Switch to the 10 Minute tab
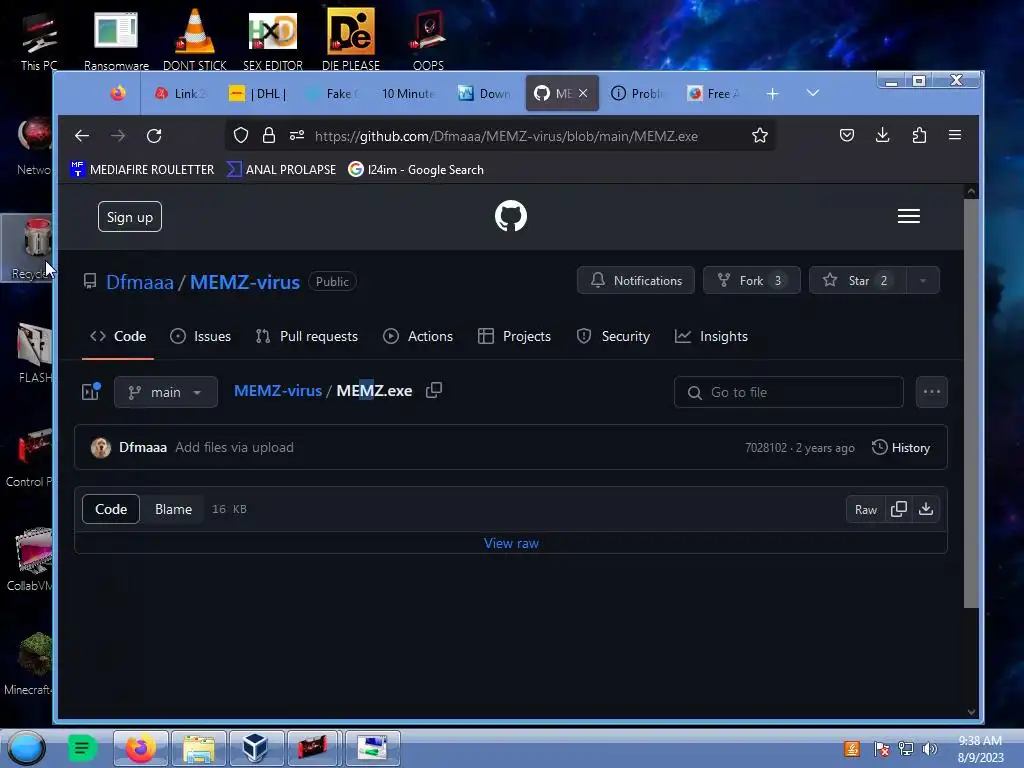This screenshot has height=768, width=1024. [x=408, y=94]
